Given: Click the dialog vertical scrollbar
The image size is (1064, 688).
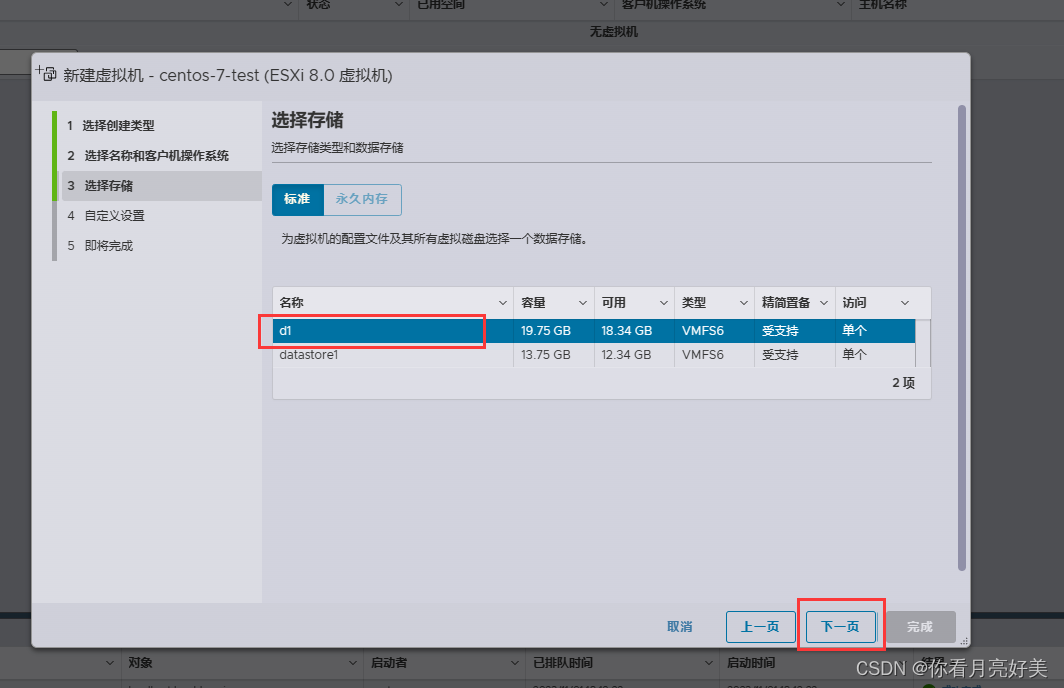Looking at the screenshot, I should click(x=962, y=338).
